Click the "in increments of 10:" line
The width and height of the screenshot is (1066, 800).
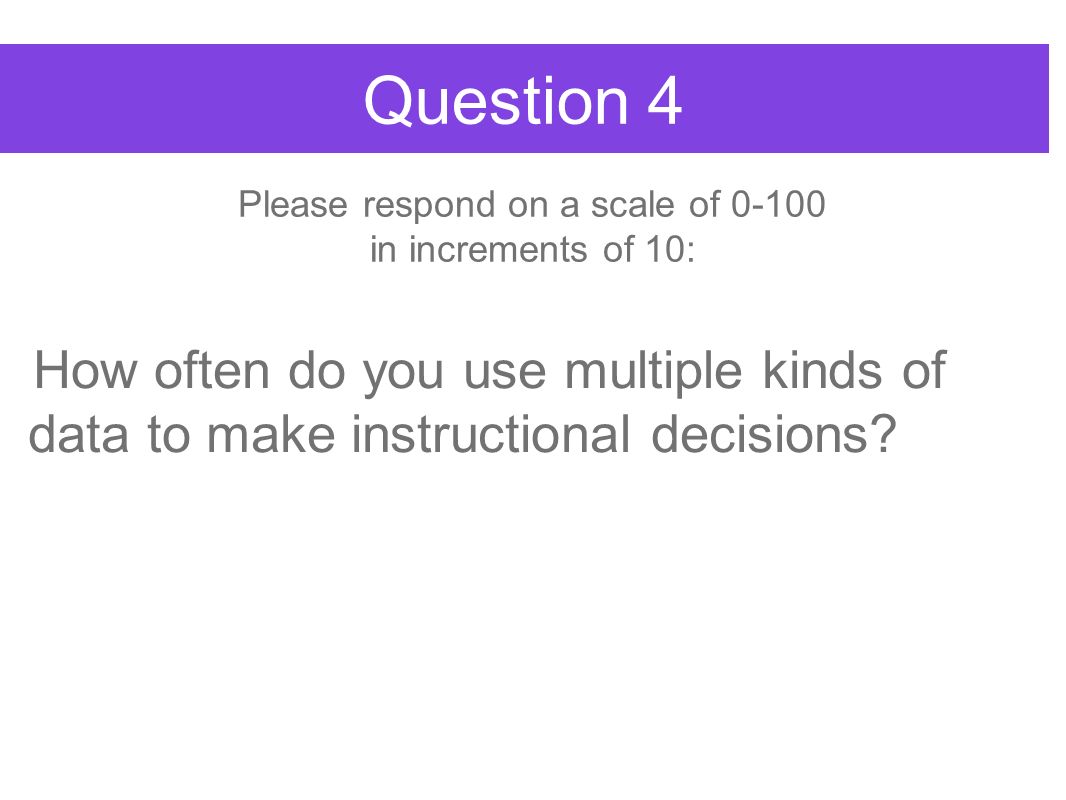[532, 249]
